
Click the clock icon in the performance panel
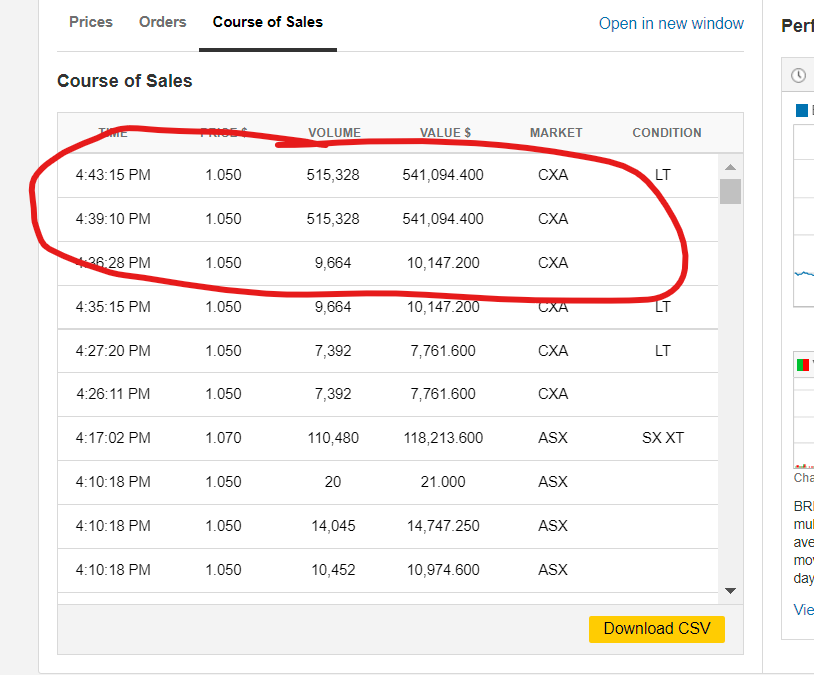798,76
